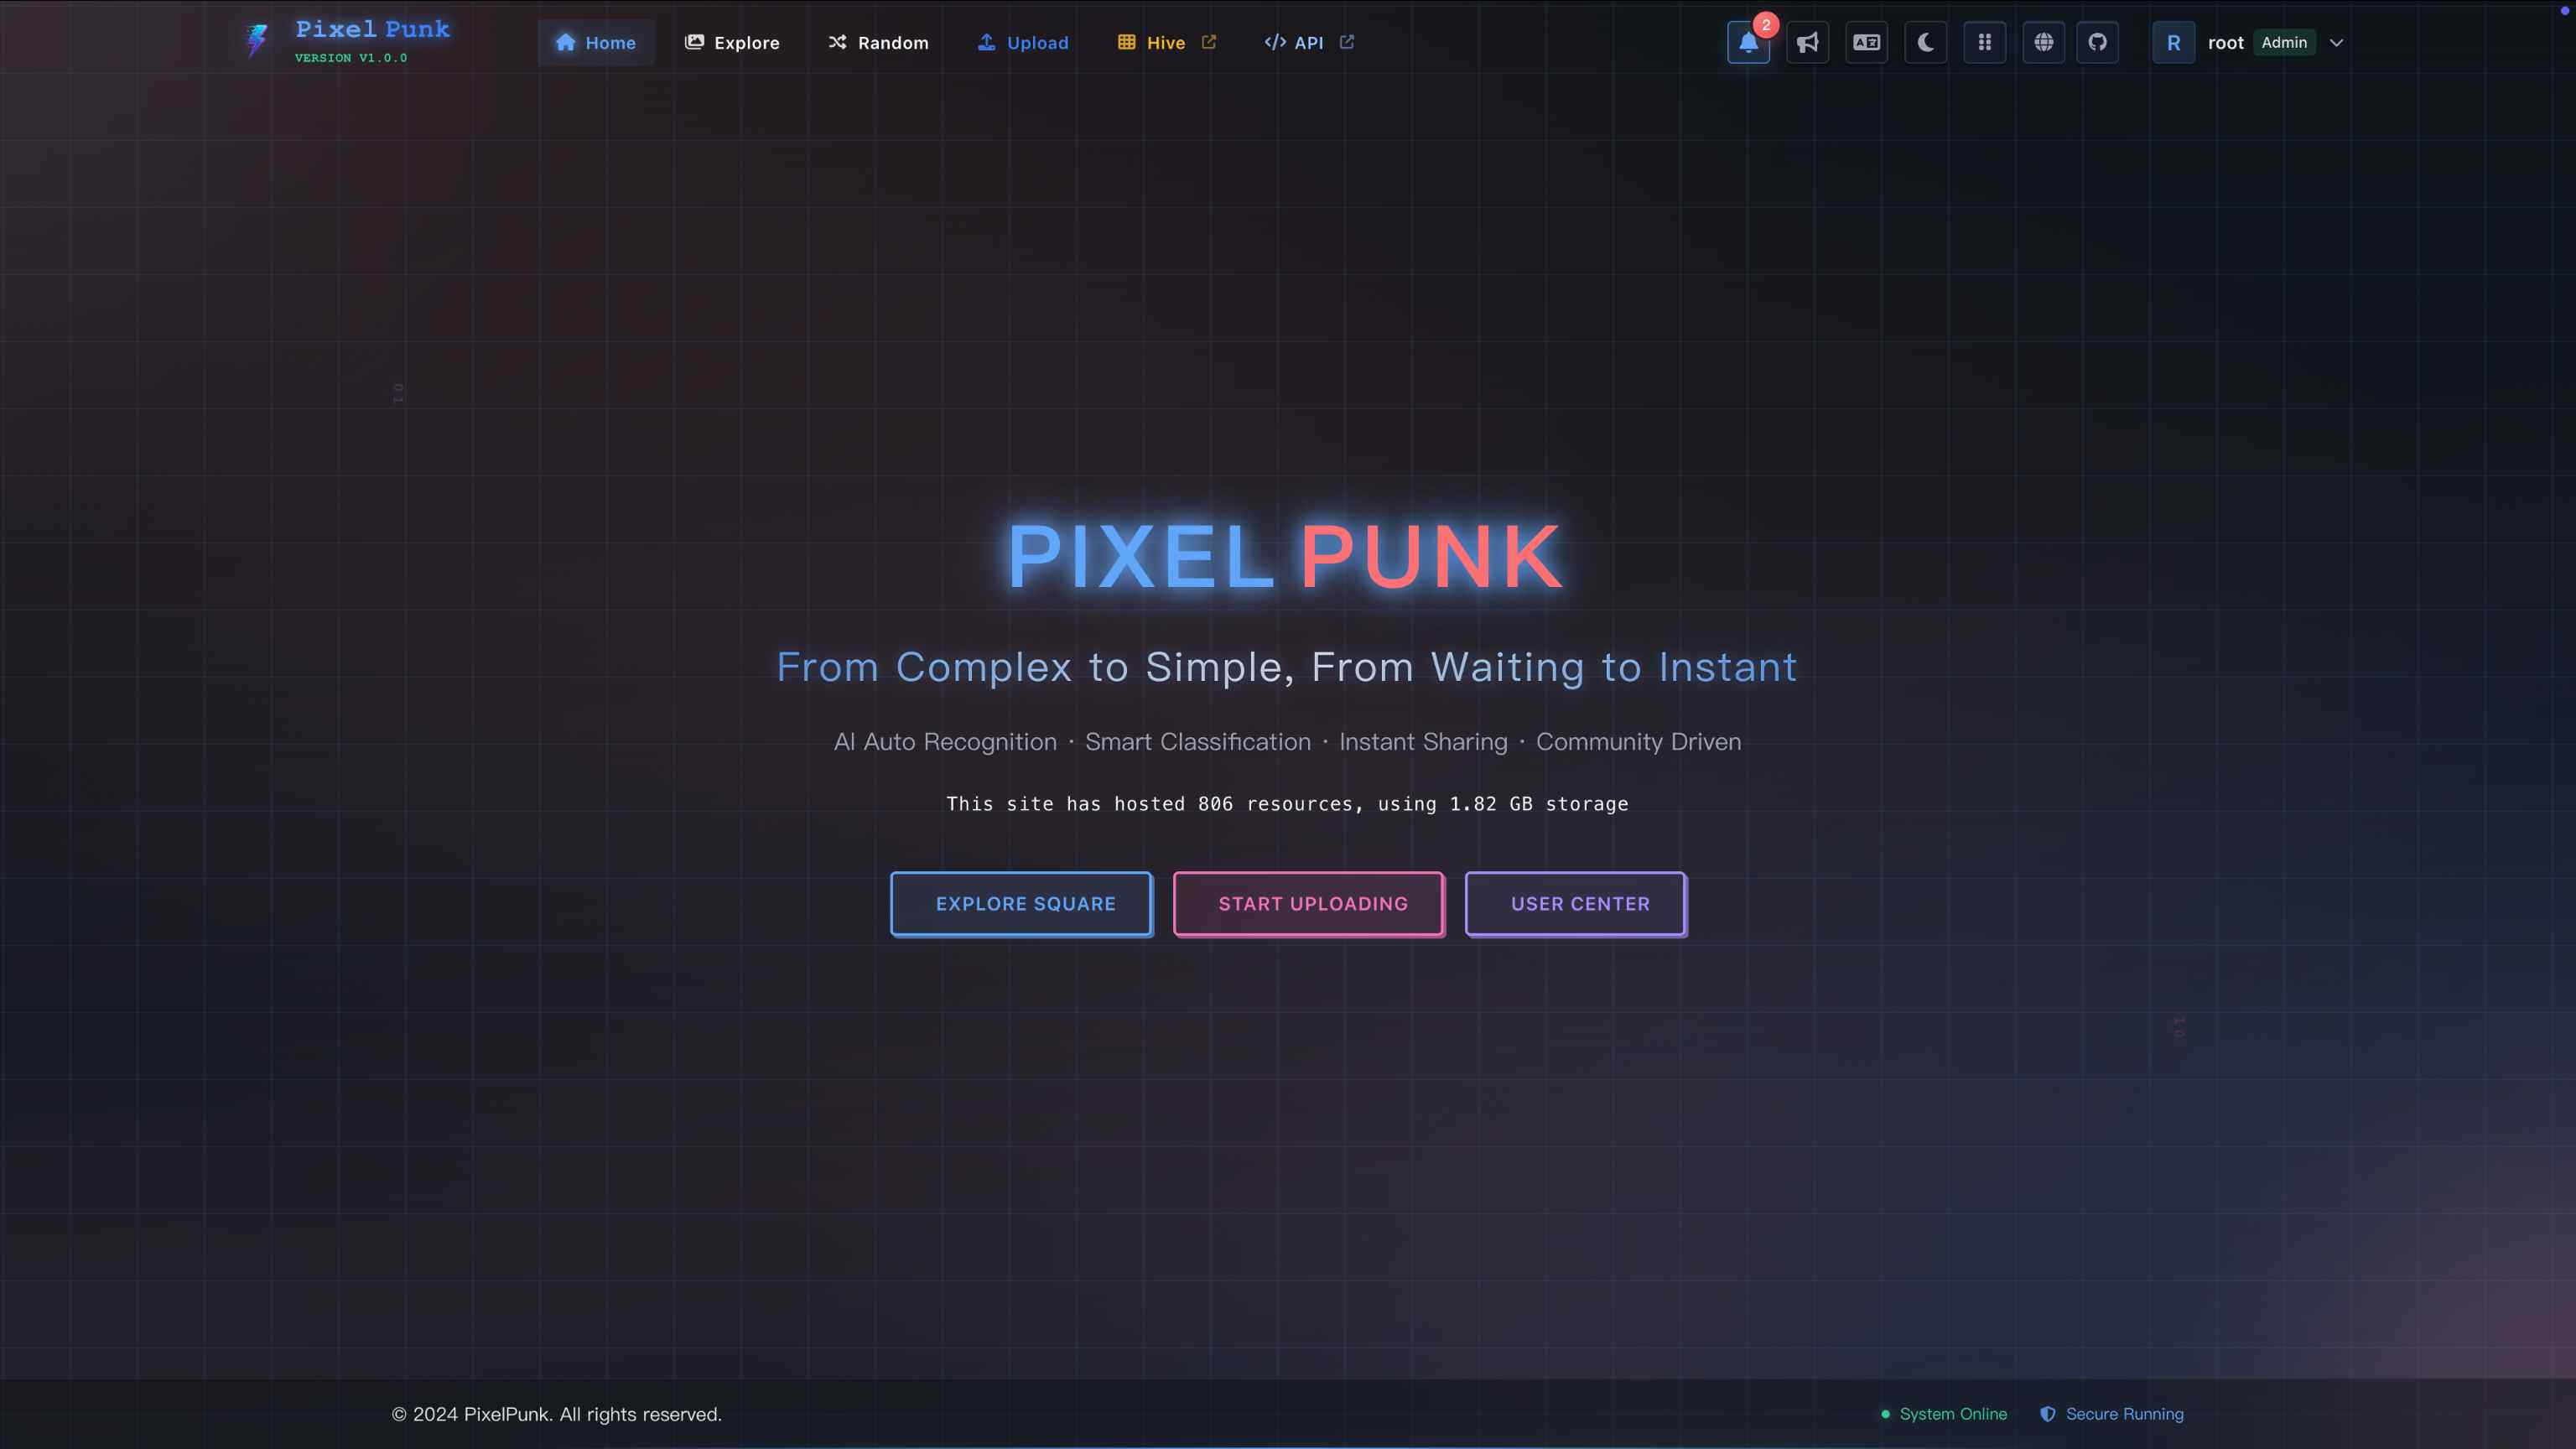
Task: Click the Pixel Punk lightning logo
Action: tap(257, 41)
